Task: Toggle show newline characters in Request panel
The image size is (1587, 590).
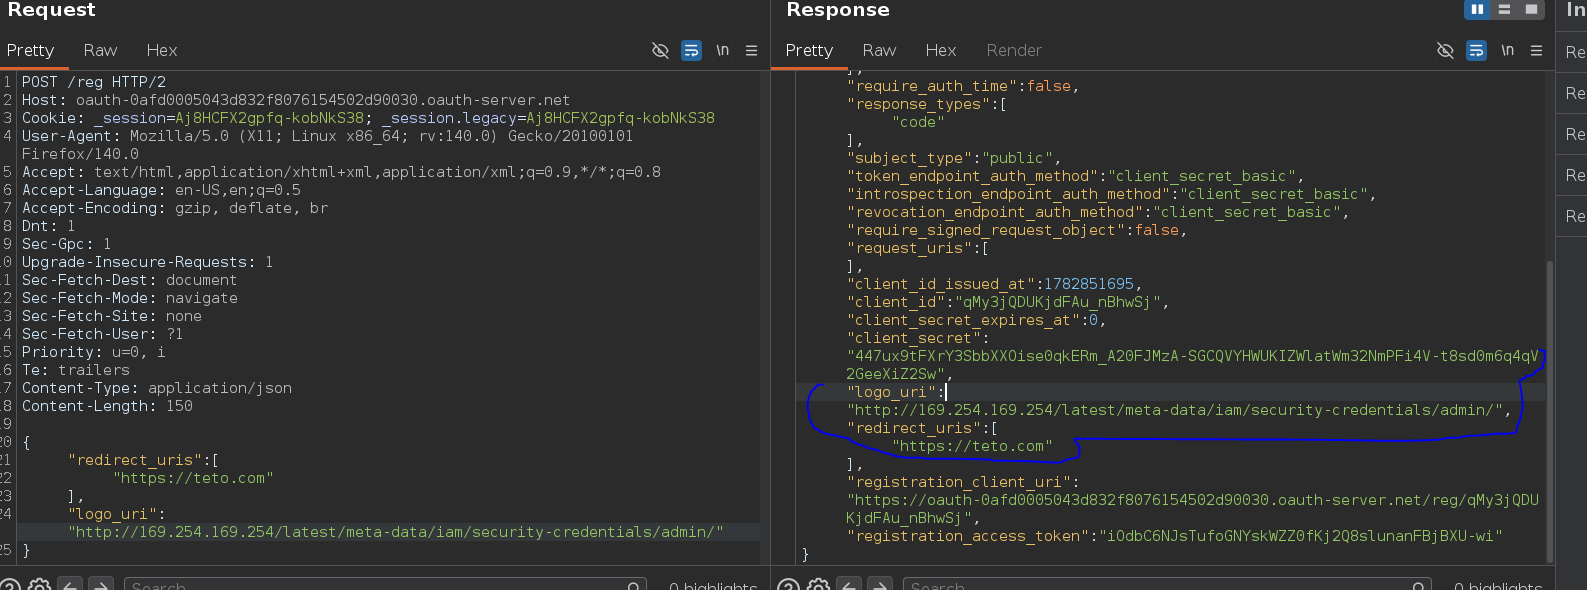Action: tap(722, 50)
